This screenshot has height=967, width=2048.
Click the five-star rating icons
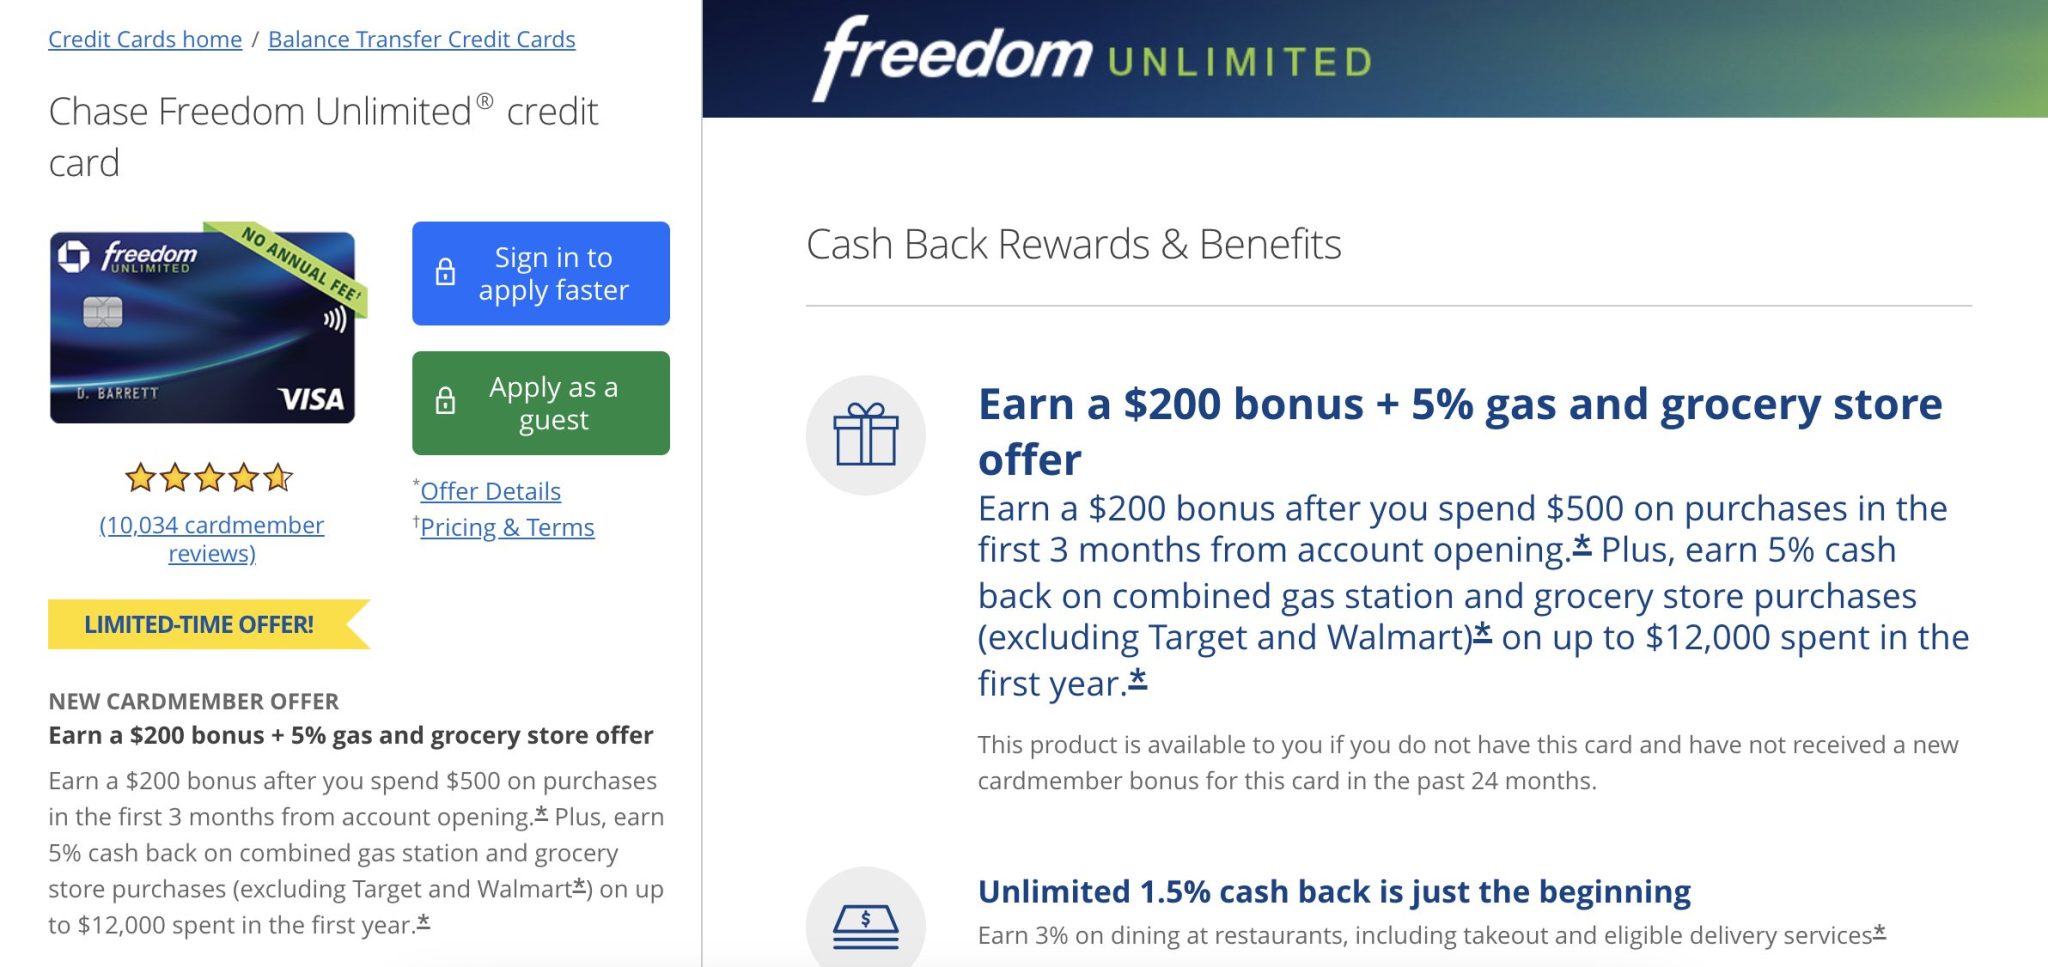(x=209, y=478)
